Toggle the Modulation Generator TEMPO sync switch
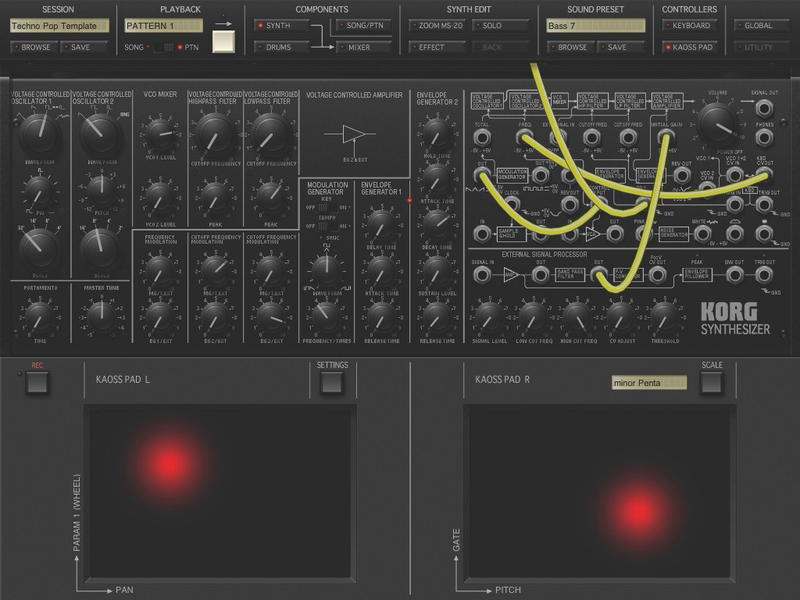This screenshot has height=600, width=800. point(327,226)
